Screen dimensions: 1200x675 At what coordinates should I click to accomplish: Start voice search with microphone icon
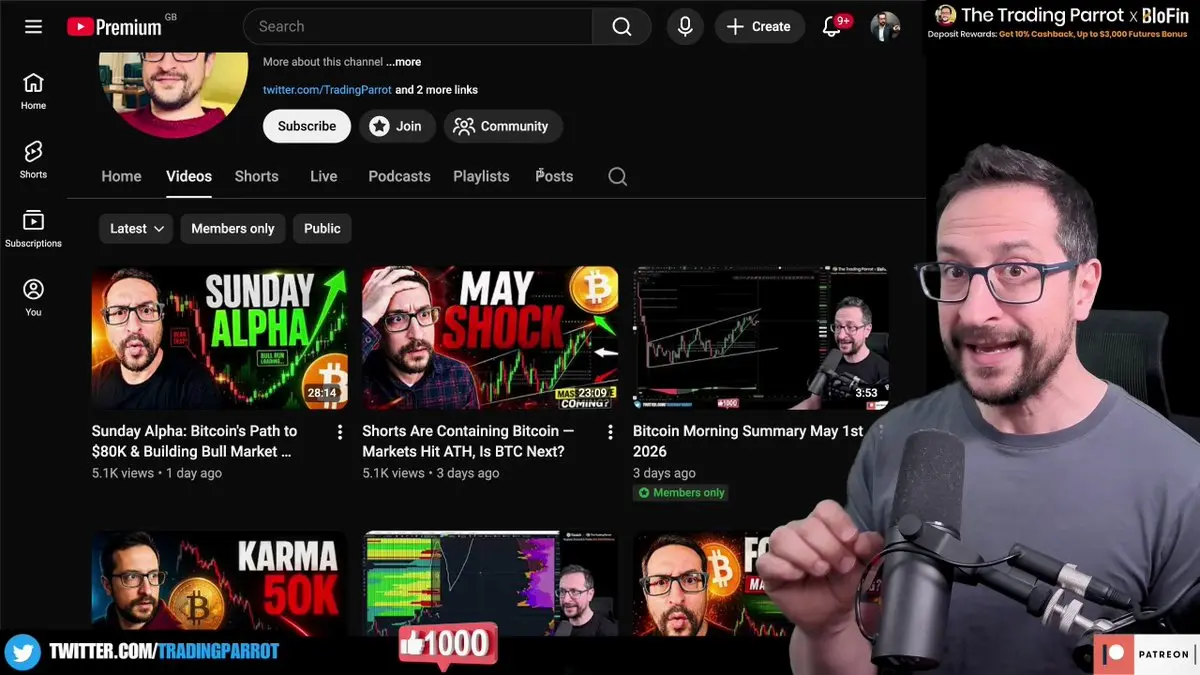[685, 27]
